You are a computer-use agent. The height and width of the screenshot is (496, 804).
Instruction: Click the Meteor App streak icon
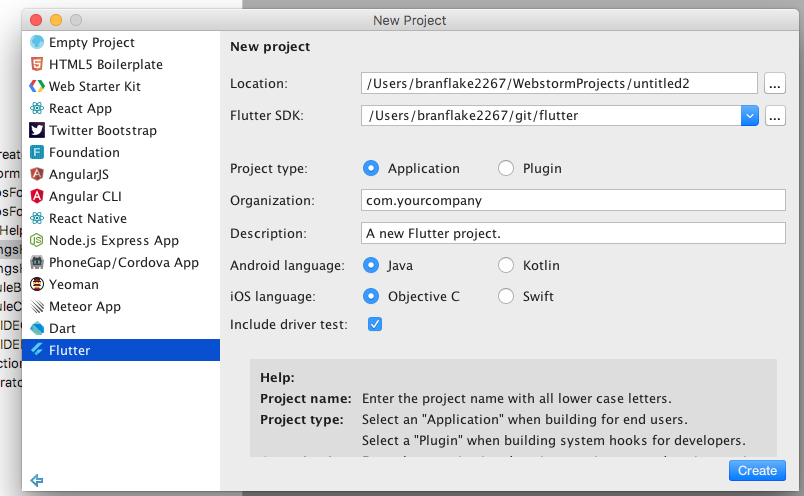37,306
